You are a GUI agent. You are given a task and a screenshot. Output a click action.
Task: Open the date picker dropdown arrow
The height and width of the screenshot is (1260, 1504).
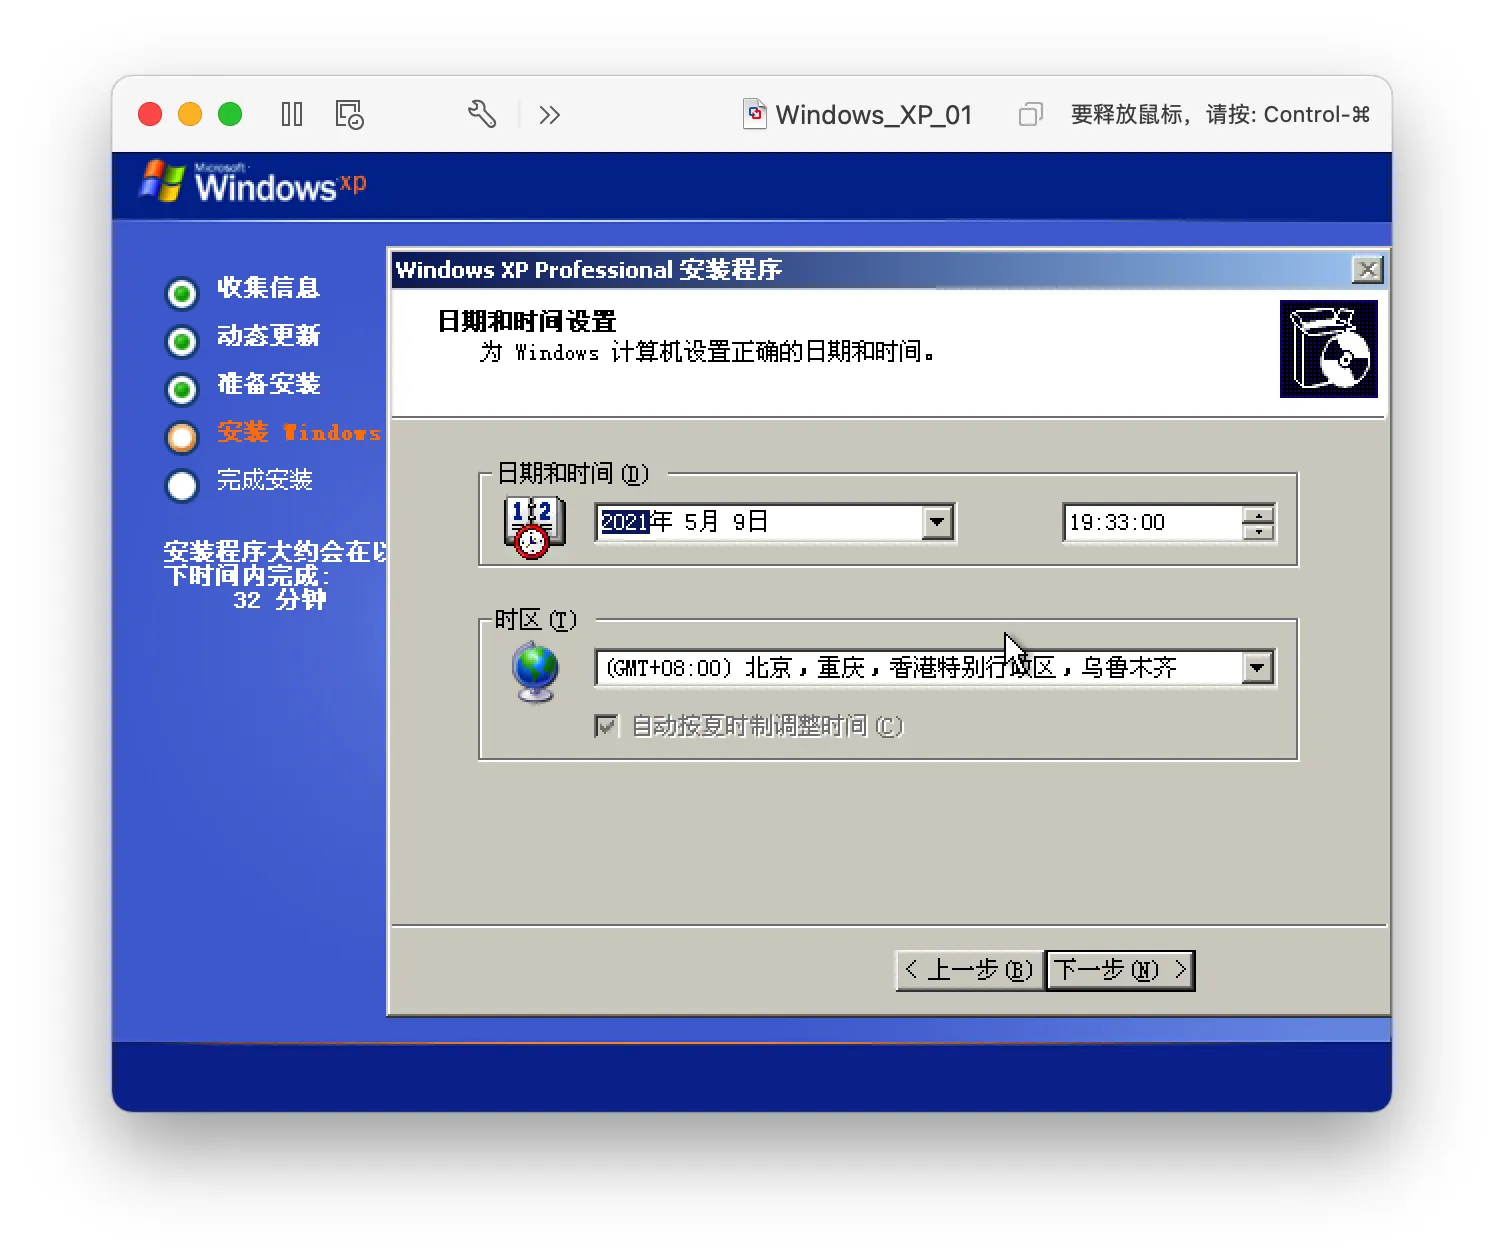(937, 522)
